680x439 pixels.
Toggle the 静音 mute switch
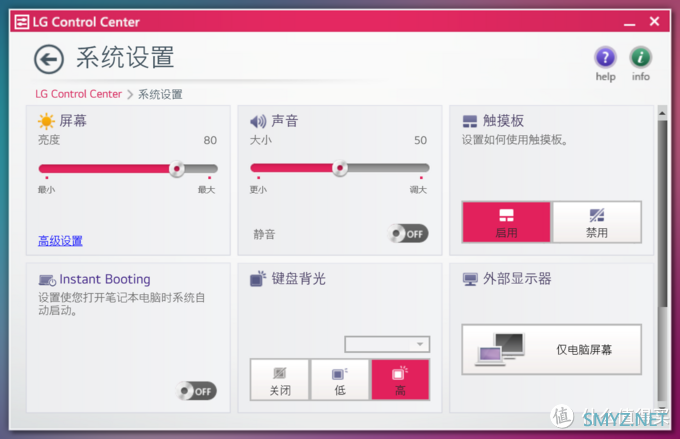pos(408,234)
